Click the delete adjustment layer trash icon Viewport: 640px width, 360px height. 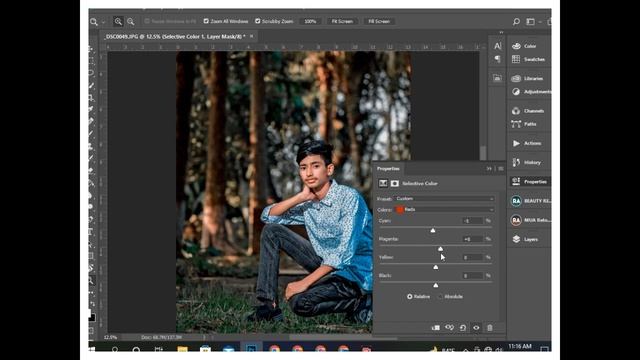tap(490, 328)
